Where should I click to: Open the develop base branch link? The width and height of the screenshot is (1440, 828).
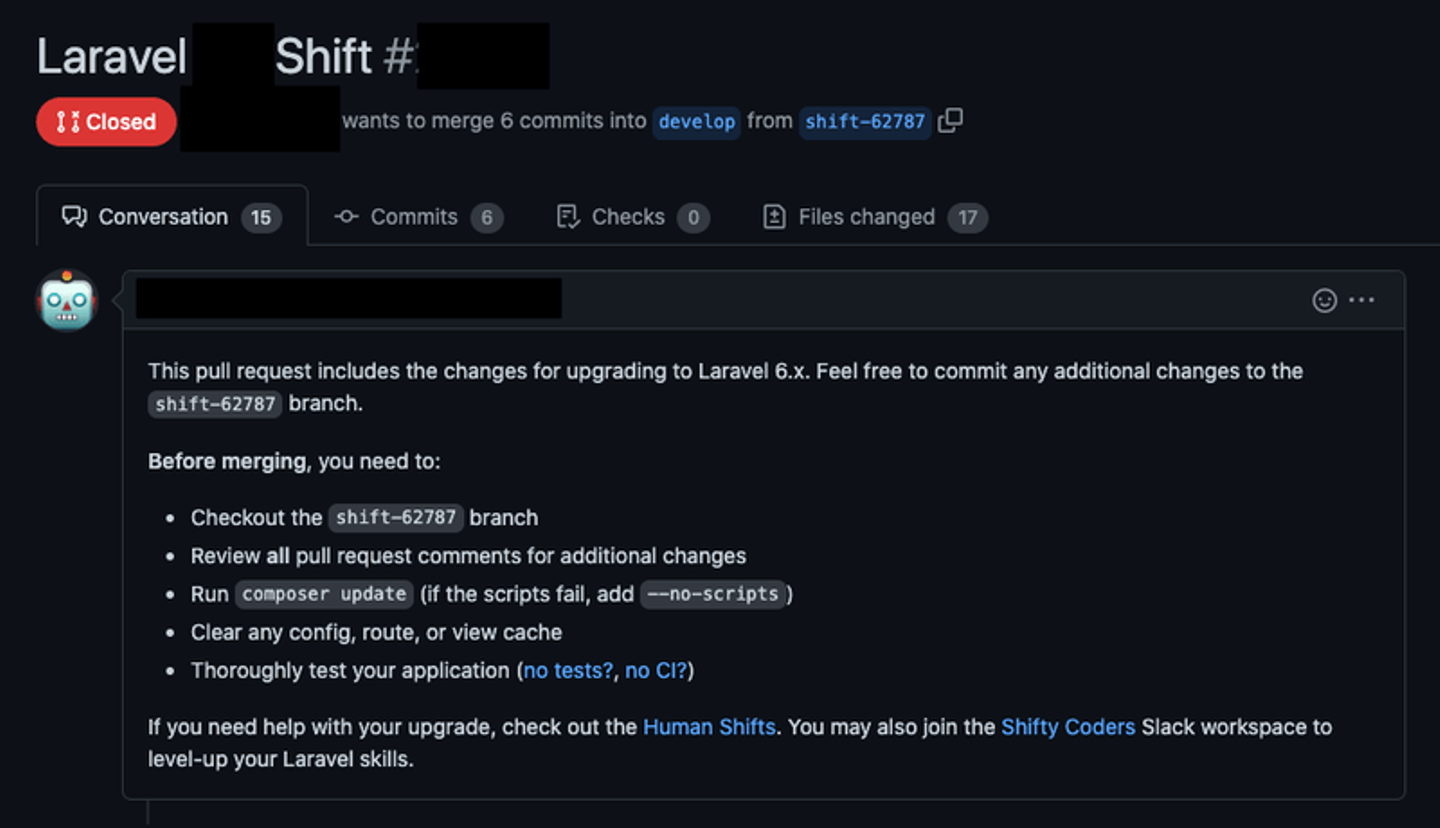[x=697, y=122]
